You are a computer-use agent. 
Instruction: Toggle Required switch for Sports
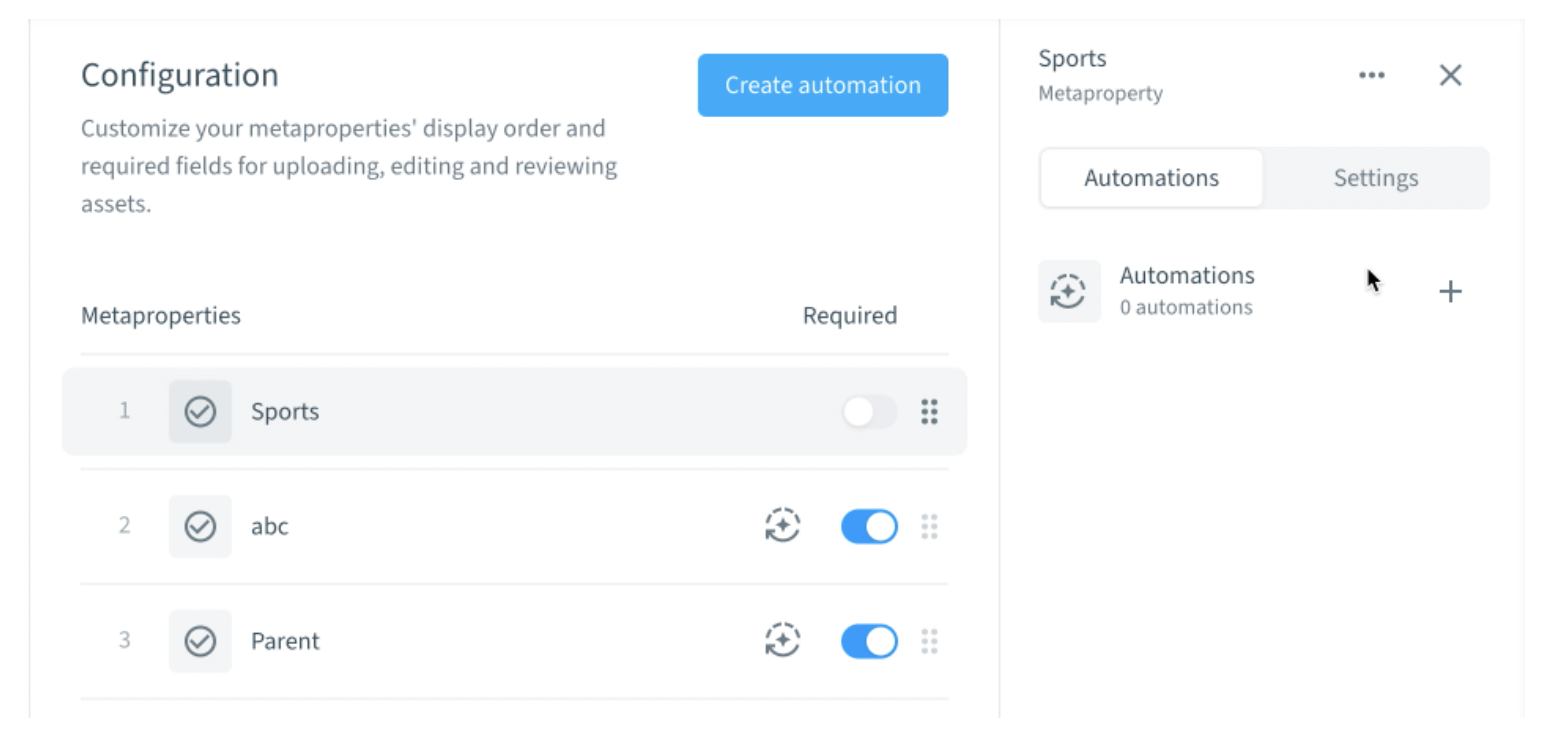(x=869, y=412)
